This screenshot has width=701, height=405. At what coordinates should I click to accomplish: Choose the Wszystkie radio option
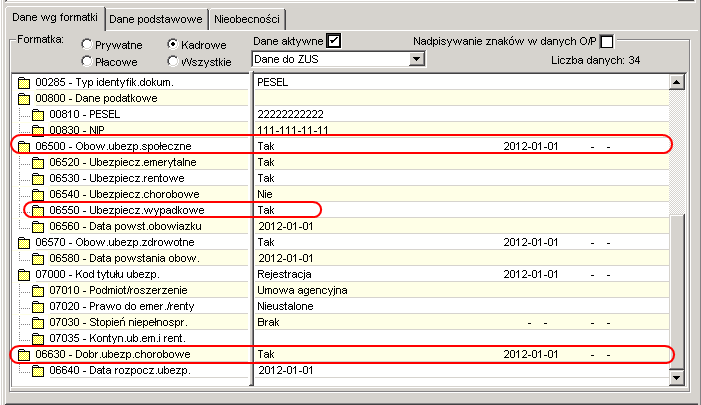tap(173, 61)
